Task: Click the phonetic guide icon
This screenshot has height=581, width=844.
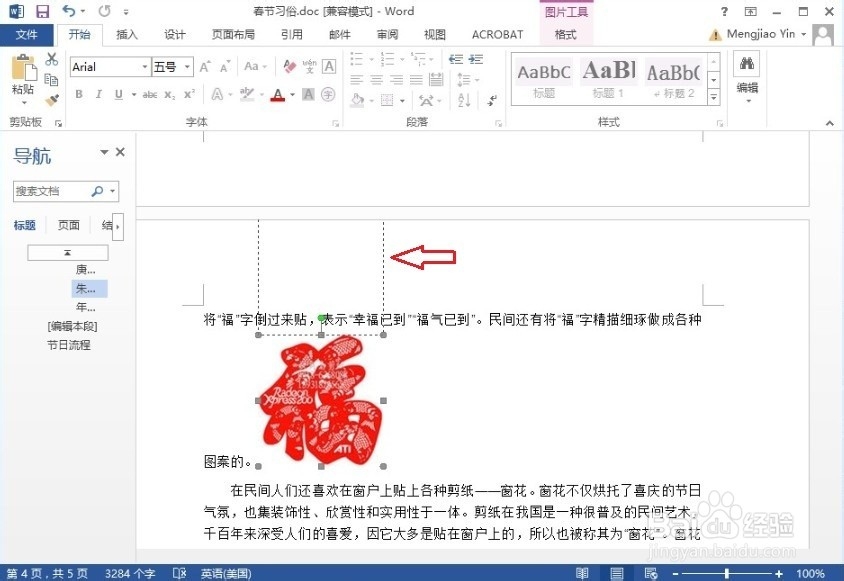Action: coord(310,66)
